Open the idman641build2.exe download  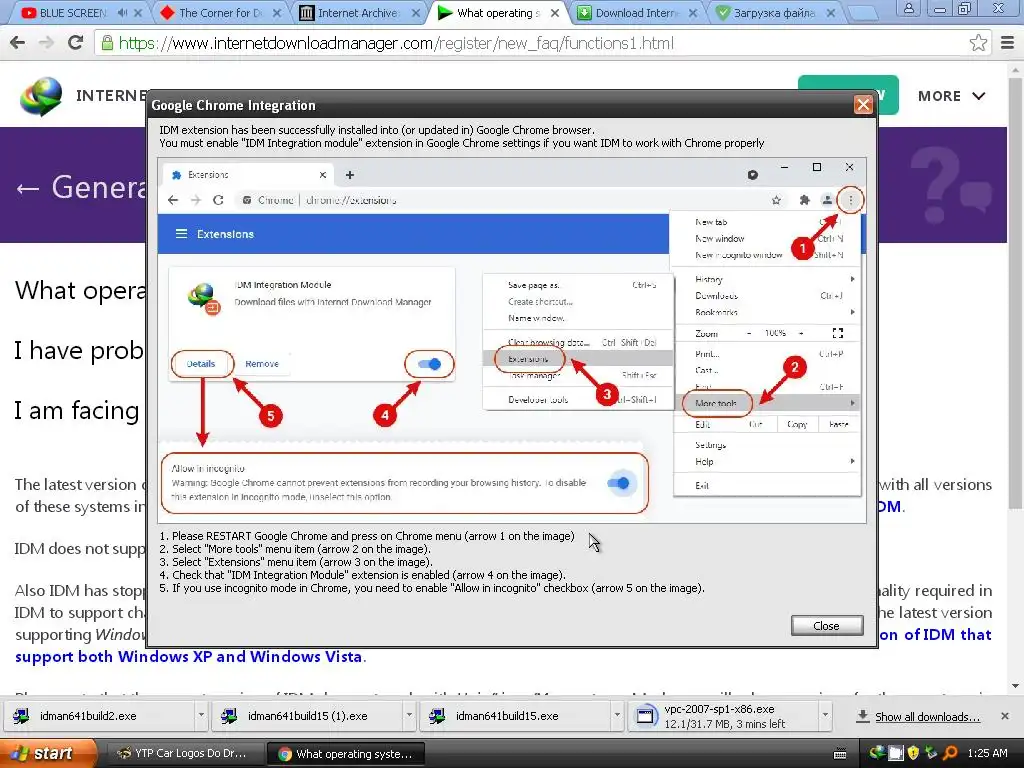click(98, 716)
